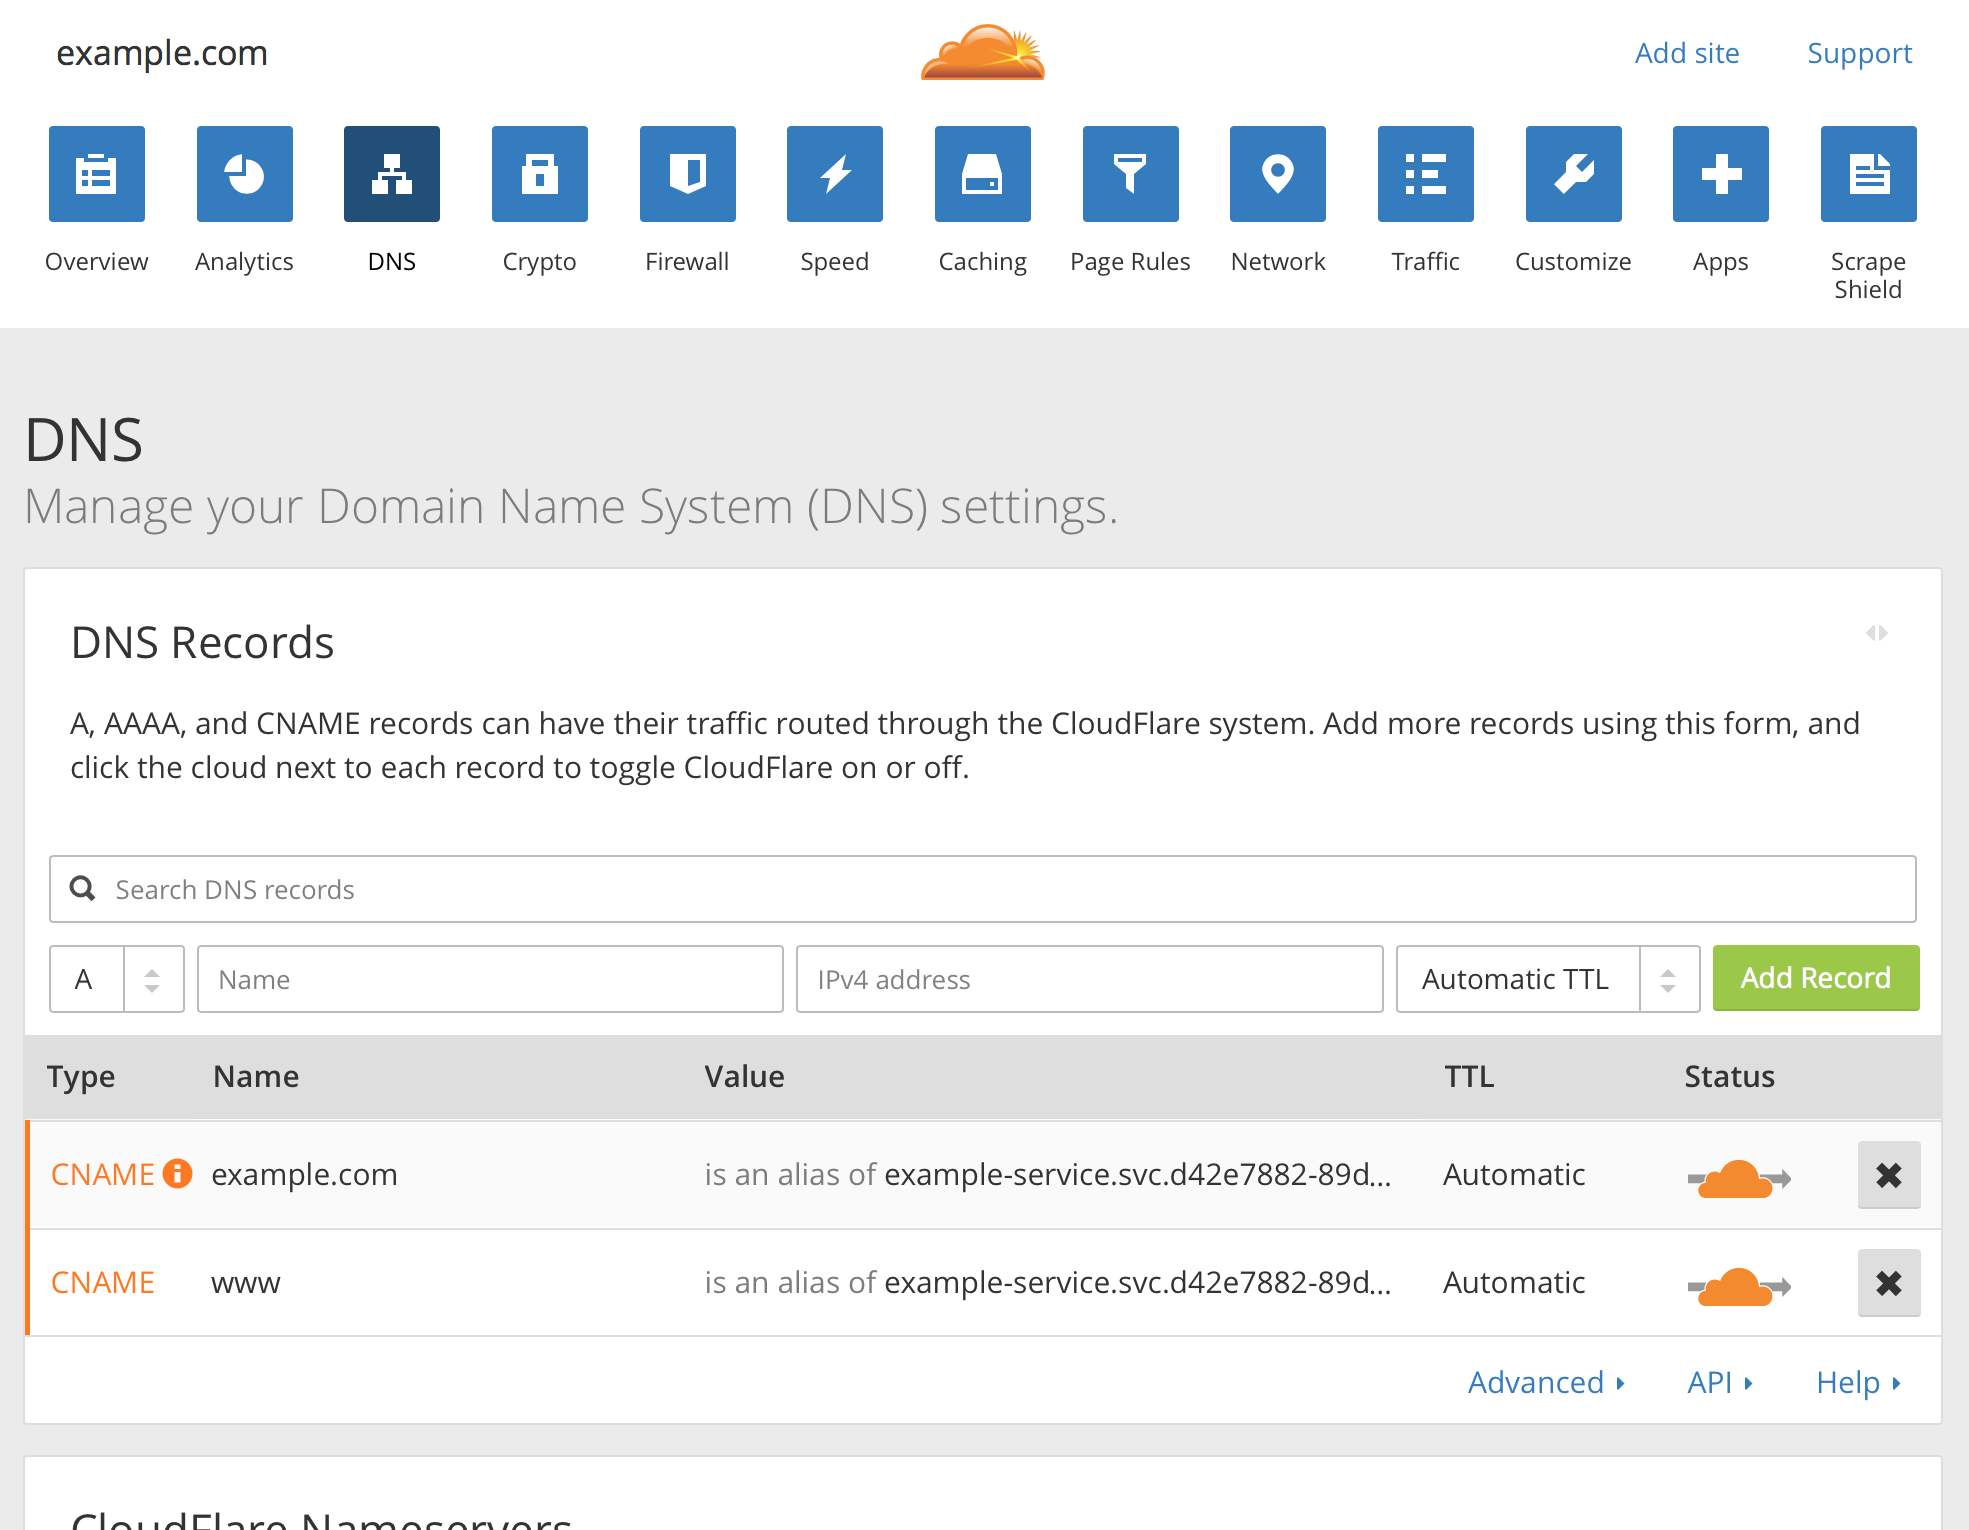Focus the Name input field
Image resolution: width=1969 pixels, height=1530 pixels.
pos(490,979)
